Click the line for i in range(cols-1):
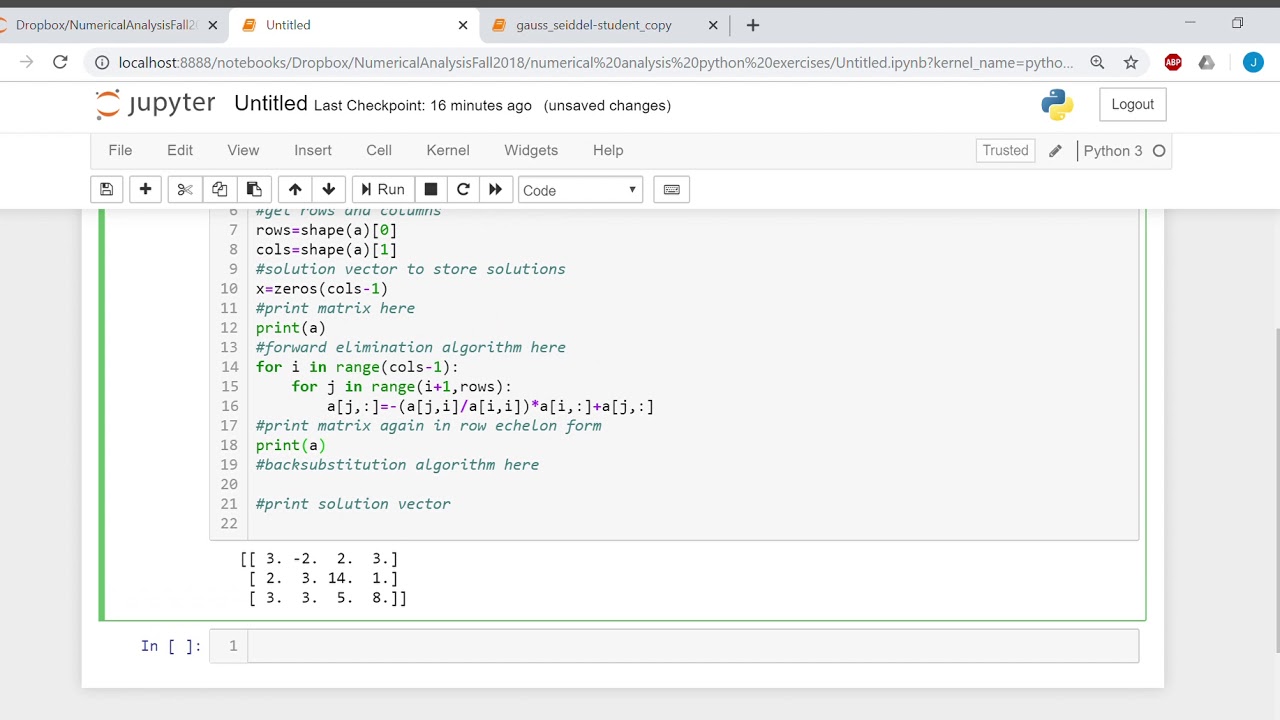The height and width of the screenshot is (720, 1280). point(357,367)
